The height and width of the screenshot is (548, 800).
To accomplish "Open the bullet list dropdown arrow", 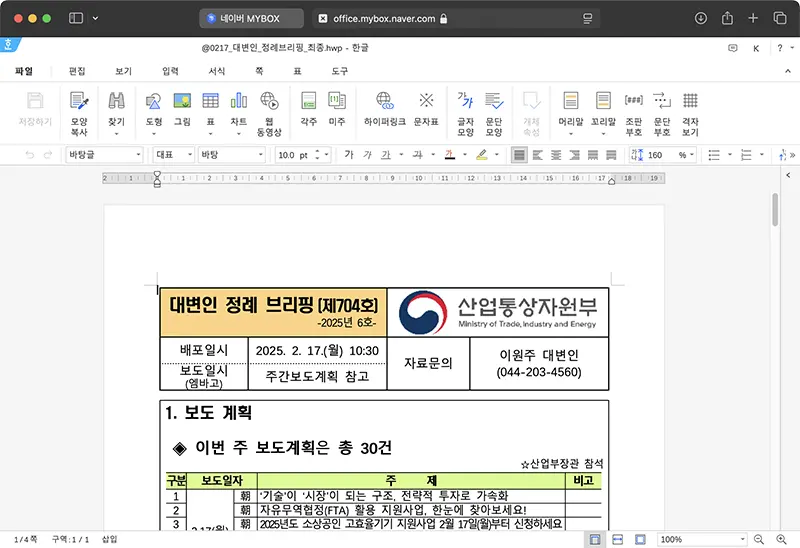I will pos(730,155).
